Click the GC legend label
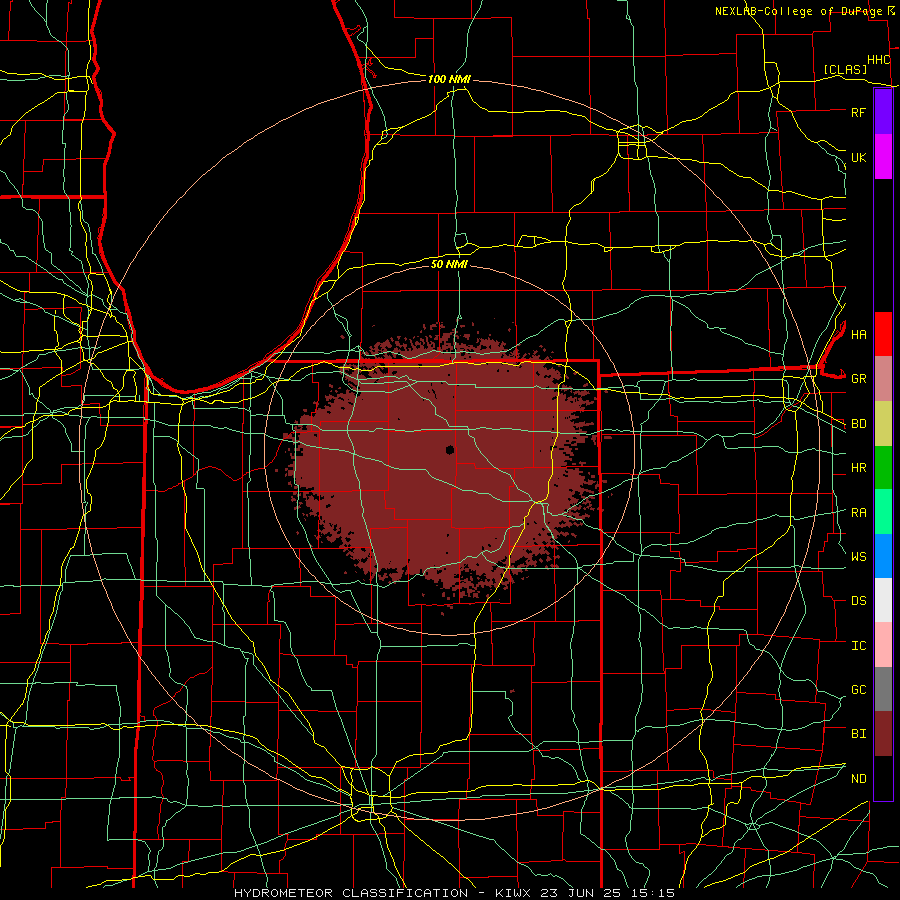Viewport: 900px width, 900px height. 858,690
